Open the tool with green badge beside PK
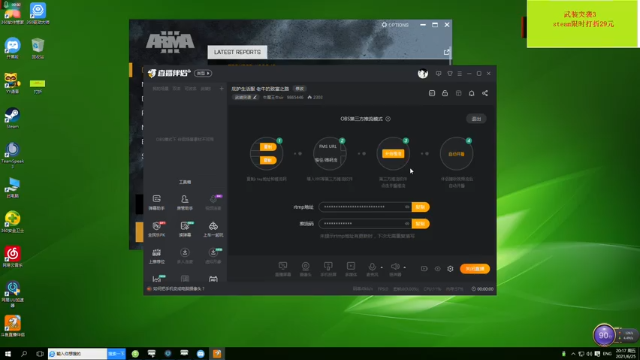This screenshot has height=360, width=640. point(185,229)
